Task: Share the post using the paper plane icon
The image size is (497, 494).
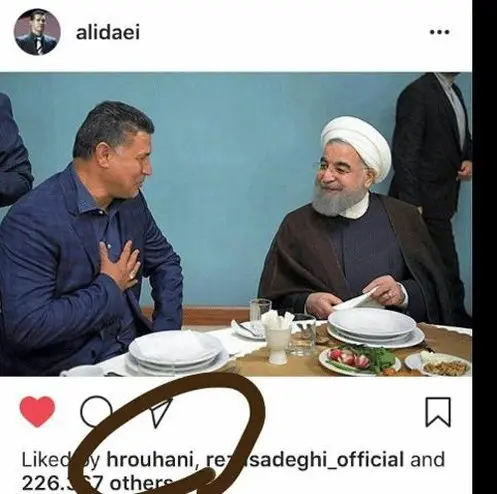Action: [162, 413]
